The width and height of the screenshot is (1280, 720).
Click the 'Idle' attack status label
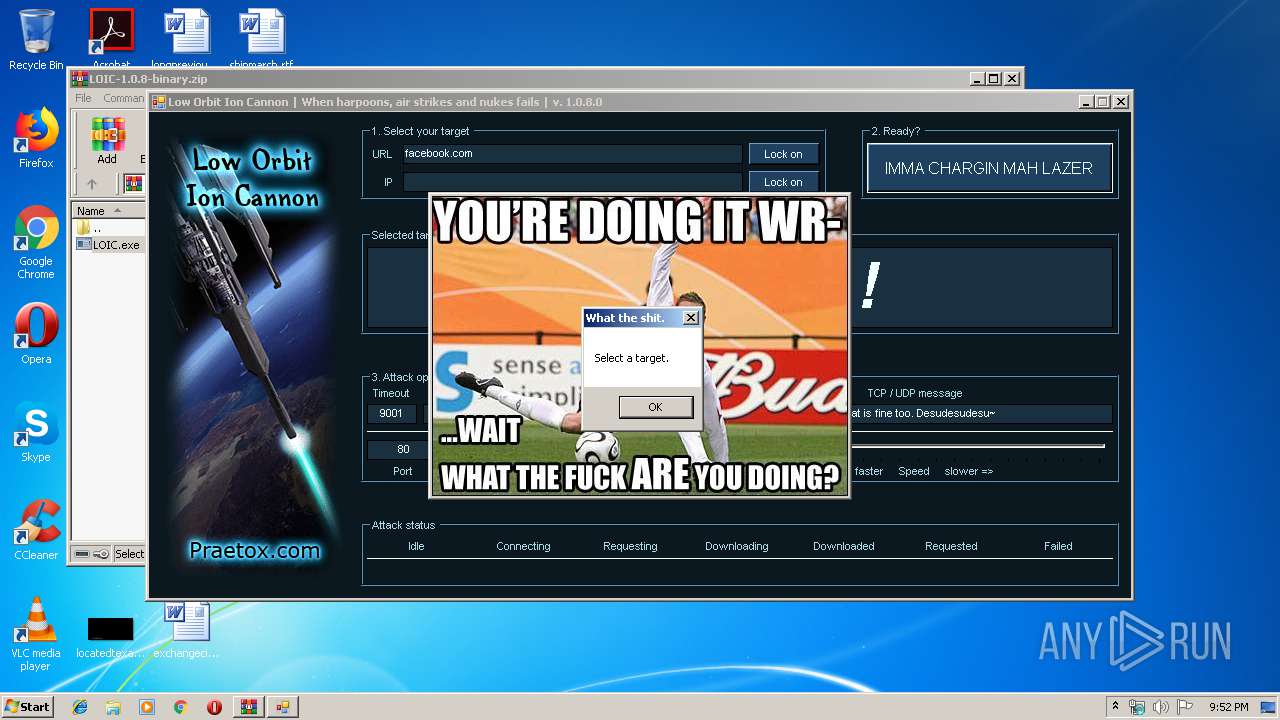tap(416, 546)
